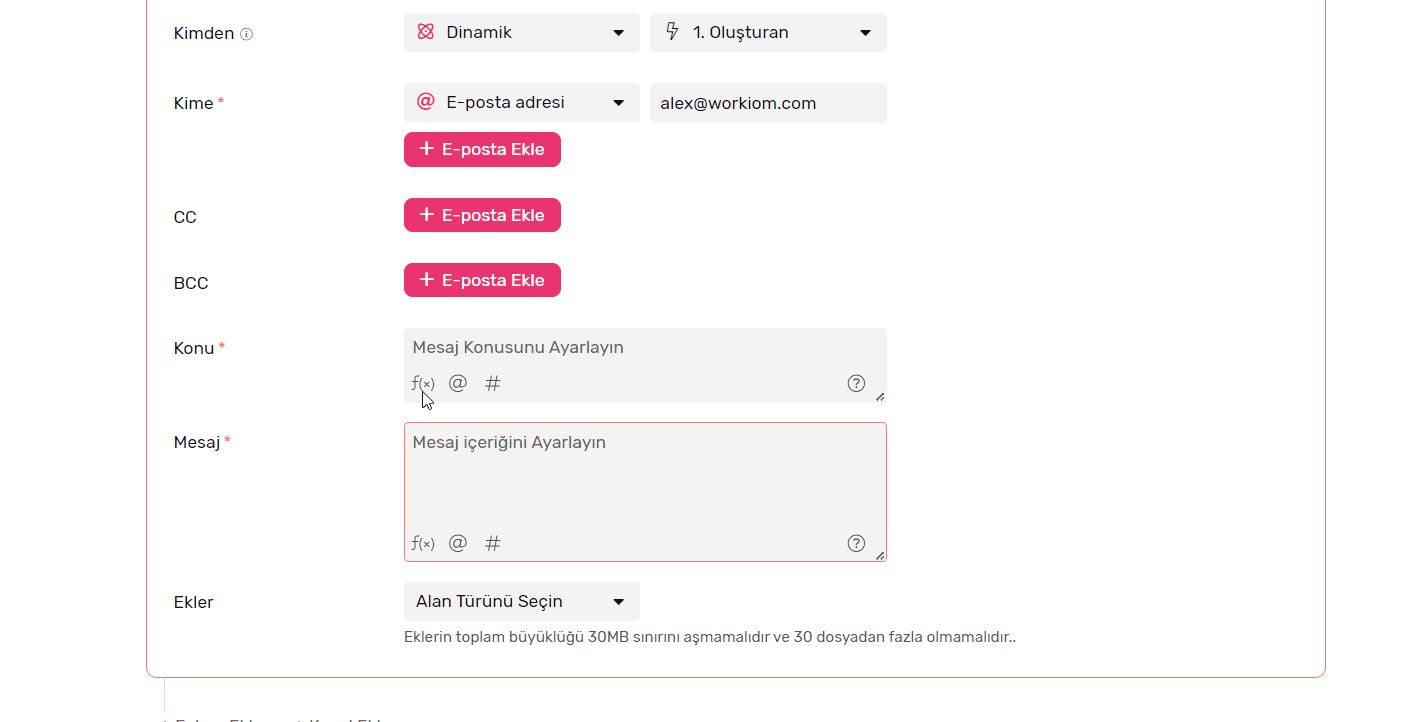Open the Dinamik sender type dropdown
Screen dimensions: 1425x722
(522, 32)
